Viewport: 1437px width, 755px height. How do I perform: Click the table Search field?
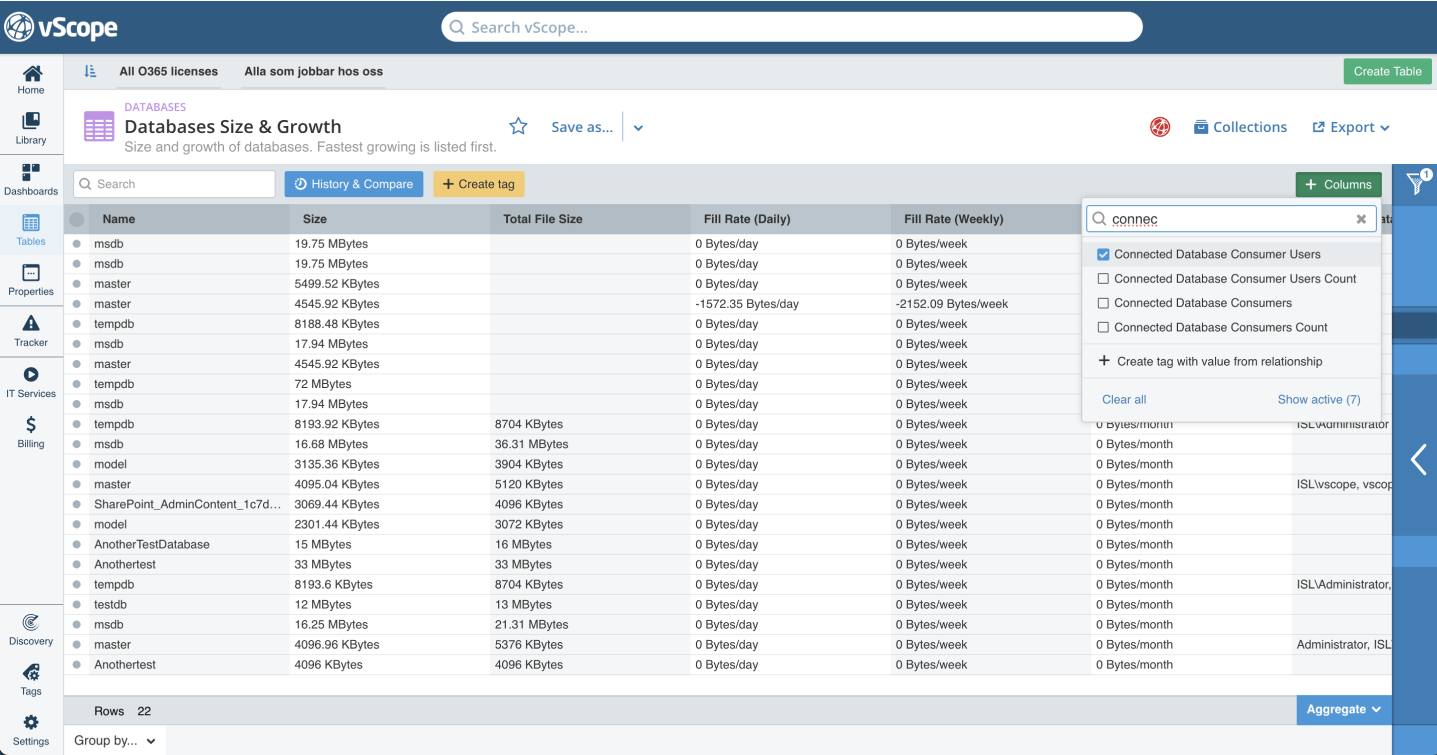pos(174,184)
